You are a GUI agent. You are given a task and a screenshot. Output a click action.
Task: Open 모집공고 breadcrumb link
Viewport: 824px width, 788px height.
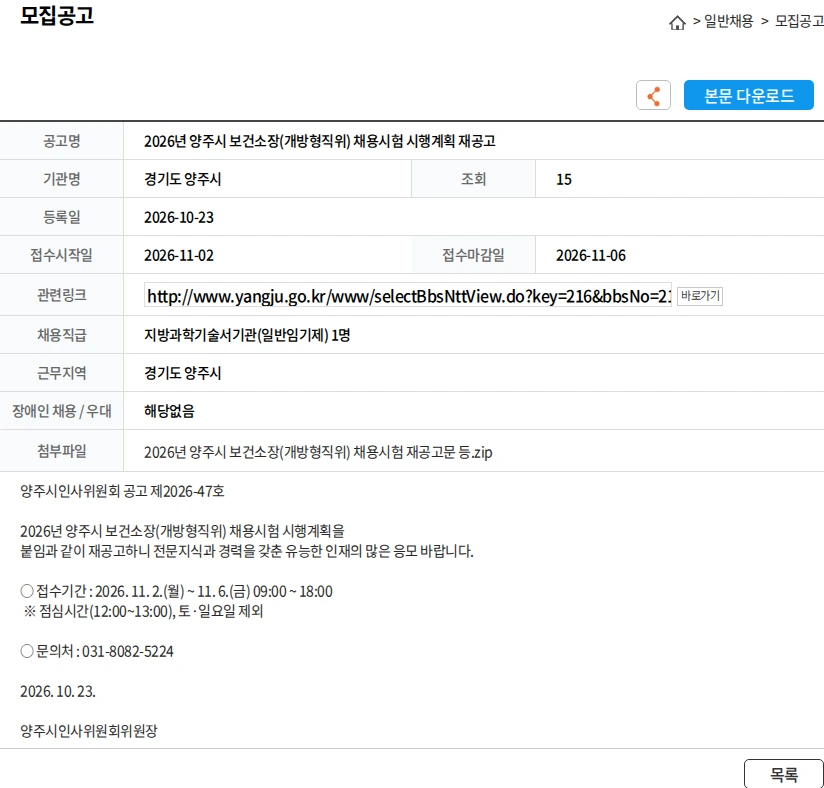pyautogui.click(x=799, y=21)
